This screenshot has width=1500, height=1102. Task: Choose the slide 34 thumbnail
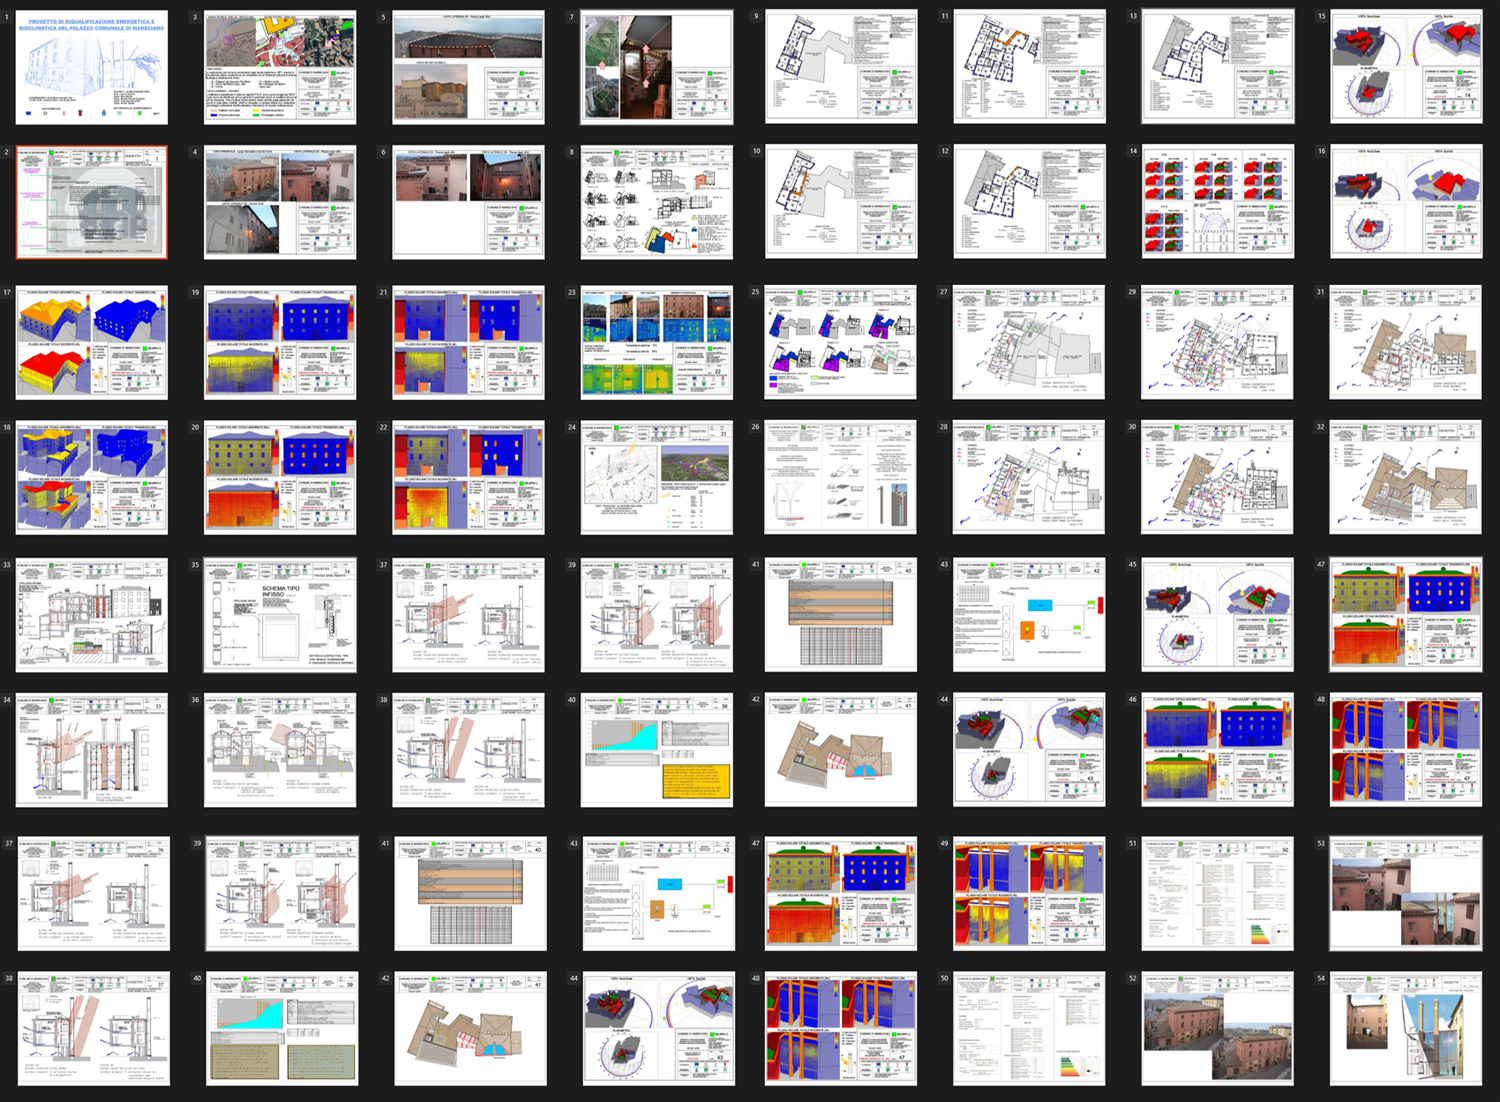coord(92,750)
